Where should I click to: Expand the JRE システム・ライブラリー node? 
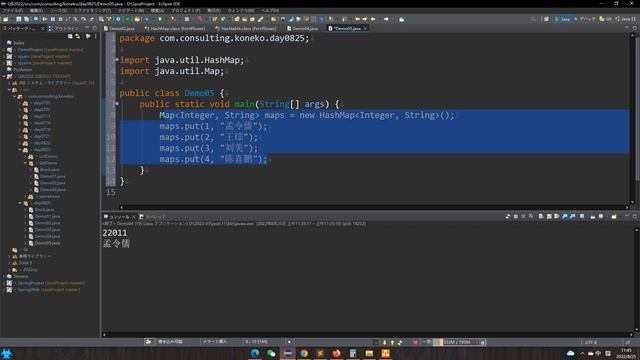coord(9,83)
